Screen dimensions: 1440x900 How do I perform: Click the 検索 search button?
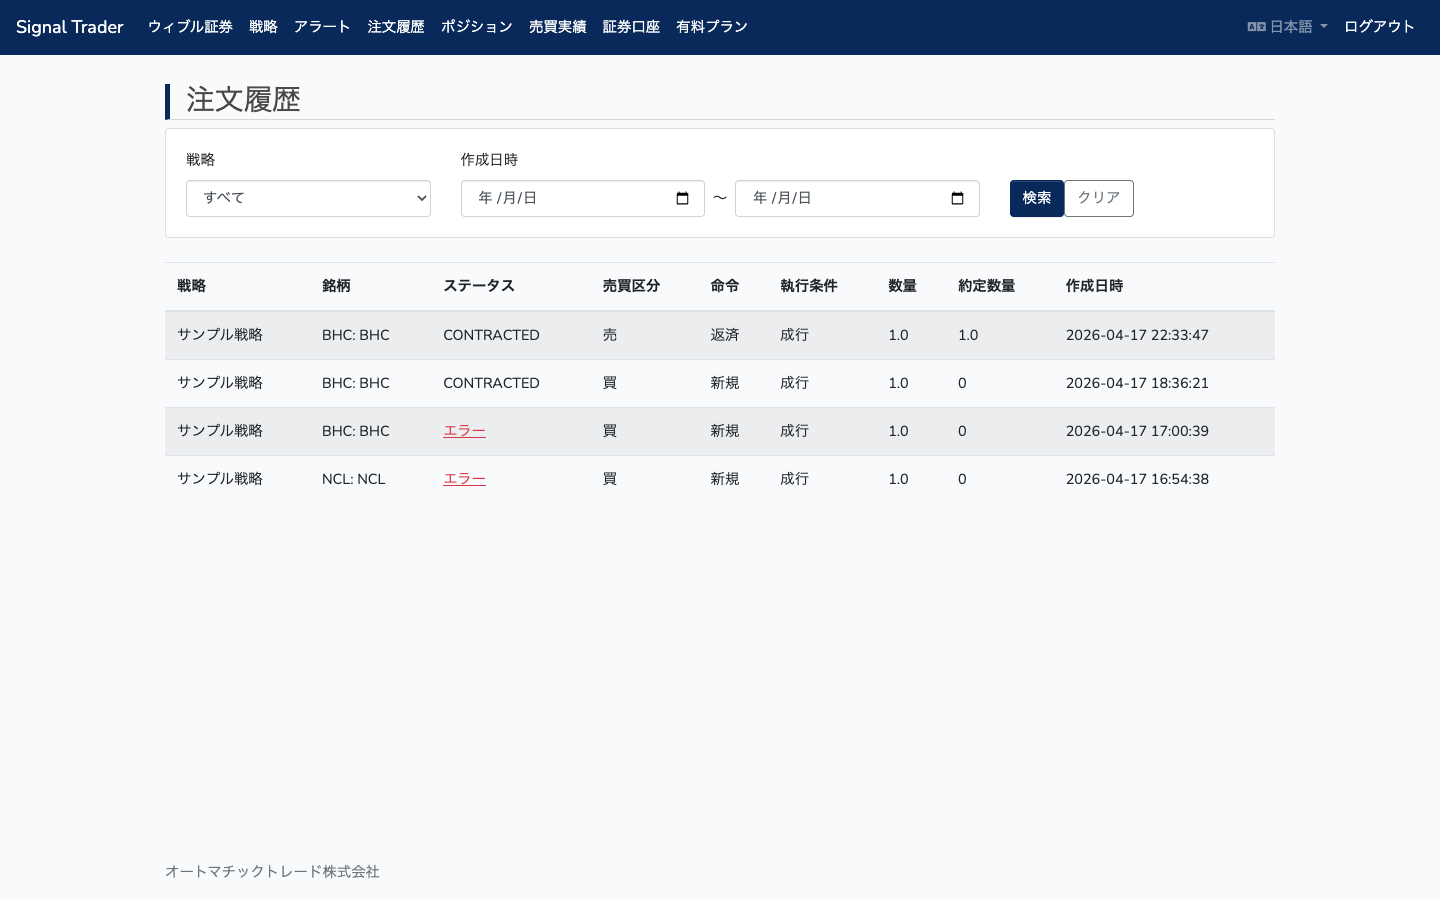(1036, 198)
